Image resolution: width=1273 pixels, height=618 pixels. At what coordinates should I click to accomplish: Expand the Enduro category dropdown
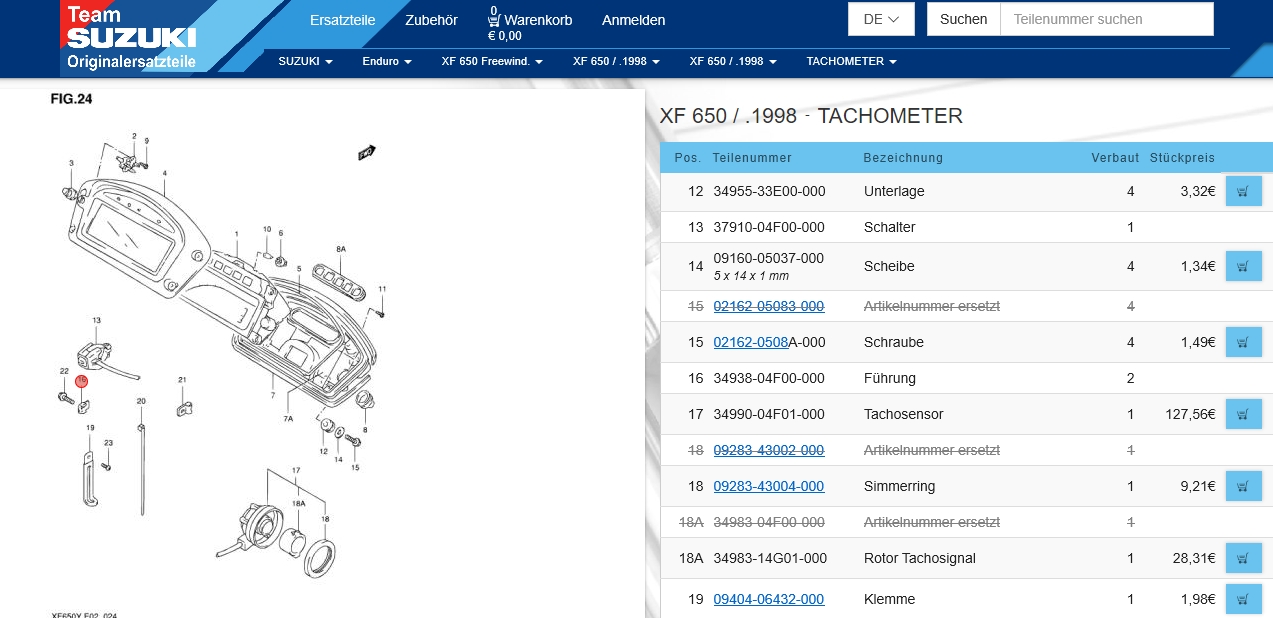(x=386, y=61)
